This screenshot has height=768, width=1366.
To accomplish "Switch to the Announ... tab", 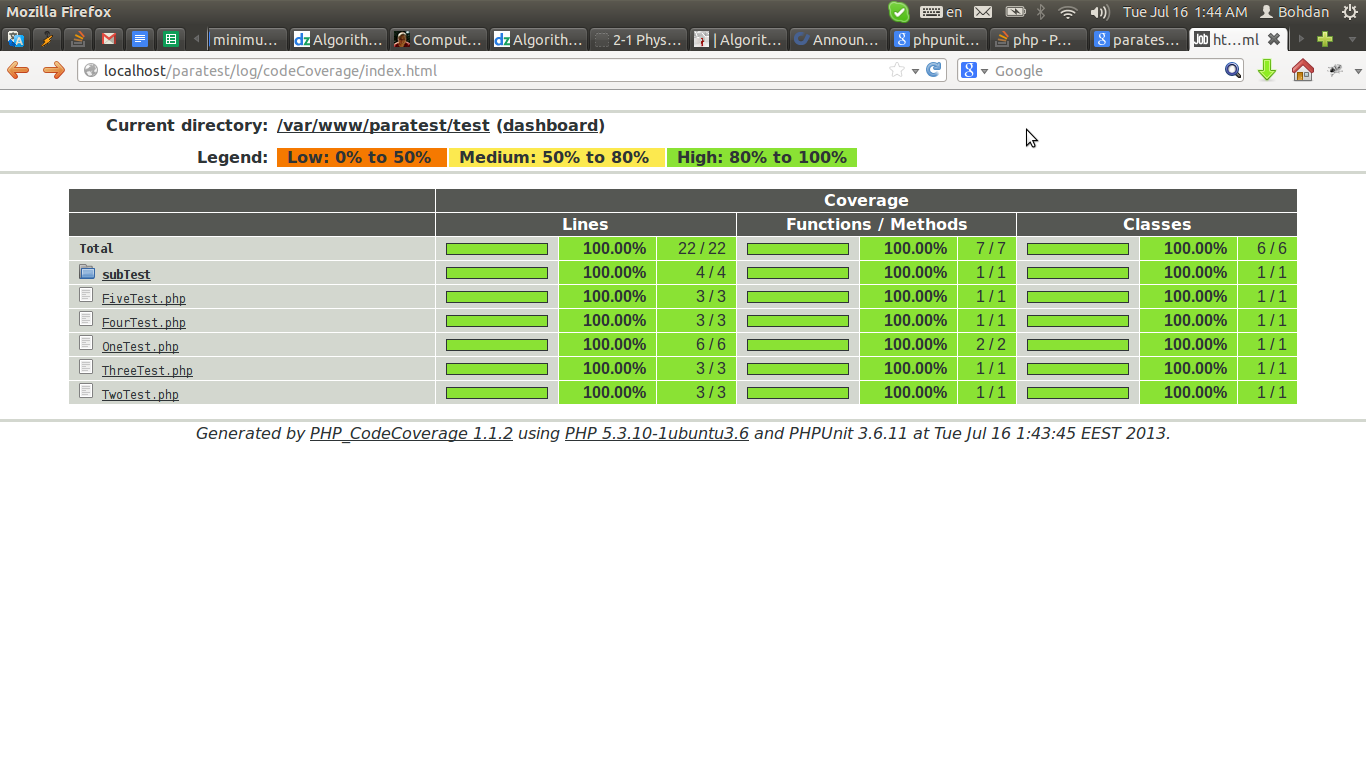I will tap(838, 39).
